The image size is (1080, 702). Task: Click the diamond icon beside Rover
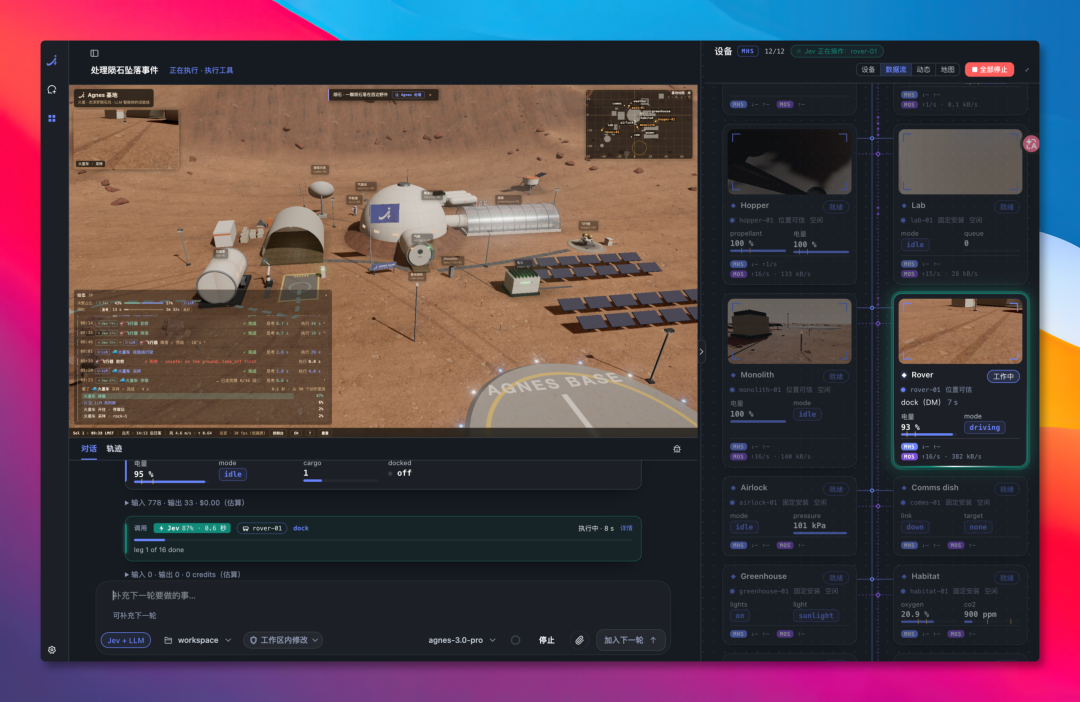(x=904, y=375)
